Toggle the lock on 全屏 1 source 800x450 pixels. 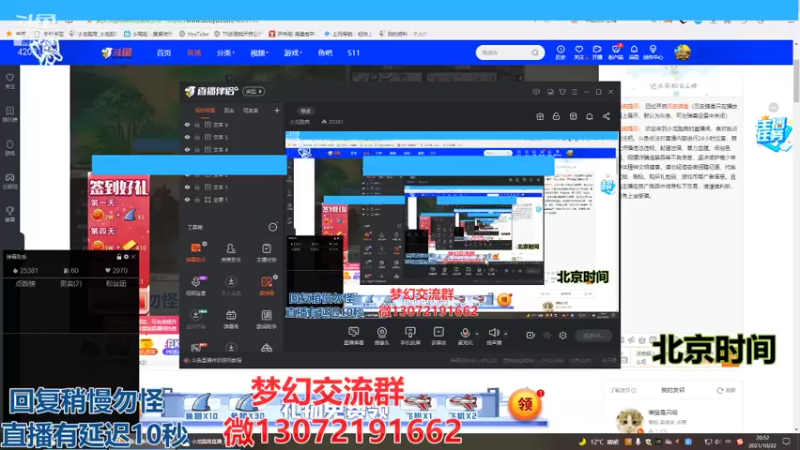point(197,200)
